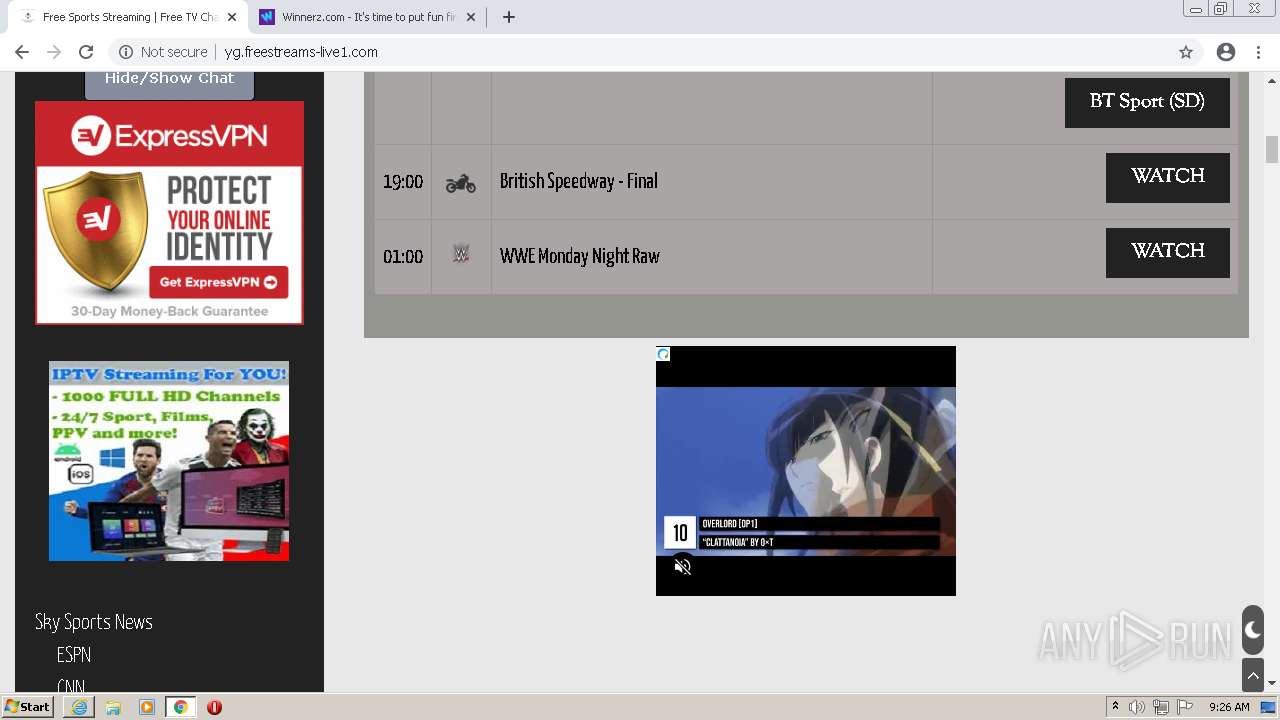Viewport: 1280px width, 720px height.
Task: Open the ExpressVPN advertisement banner
Action: [x=169, y=212]
